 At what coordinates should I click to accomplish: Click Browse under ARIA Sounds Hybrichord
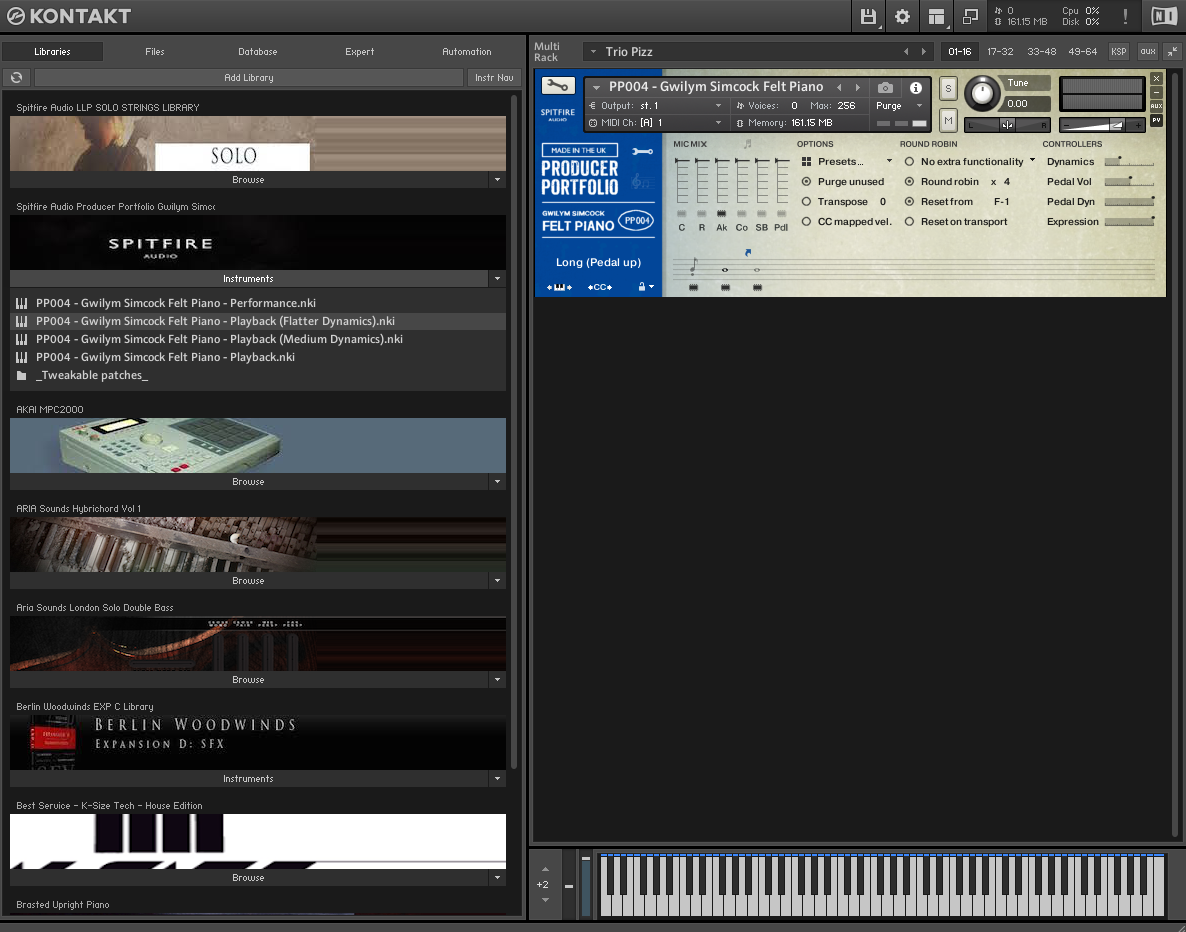point(248,581)
